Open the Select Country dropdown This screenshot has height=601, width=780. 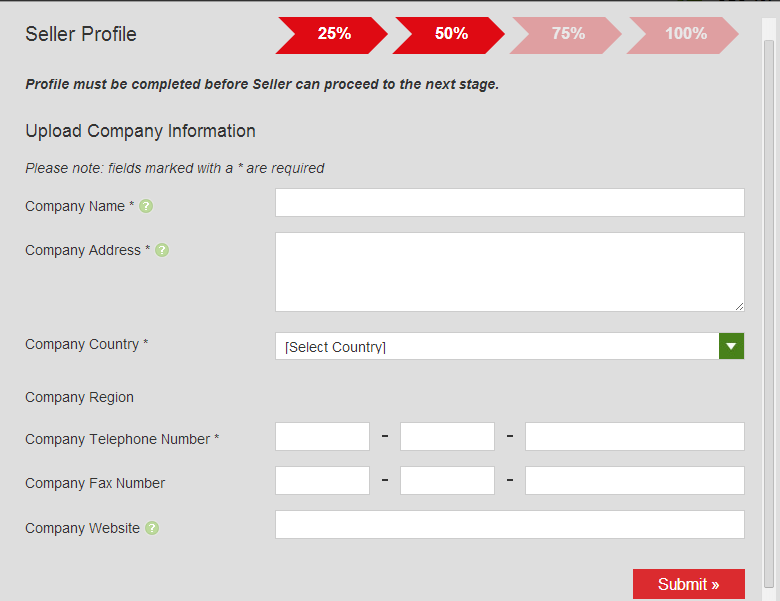497,347
